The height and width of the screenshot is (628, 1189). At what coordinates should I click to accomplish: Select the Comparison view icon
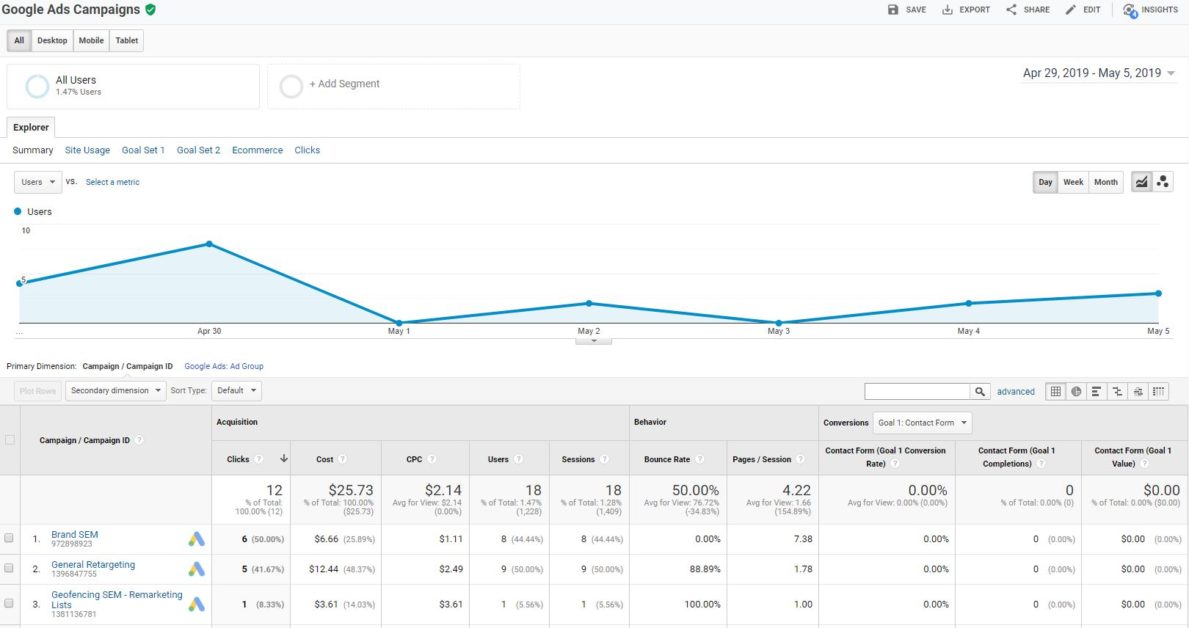pyautogui.click(x=1117, y=391)
